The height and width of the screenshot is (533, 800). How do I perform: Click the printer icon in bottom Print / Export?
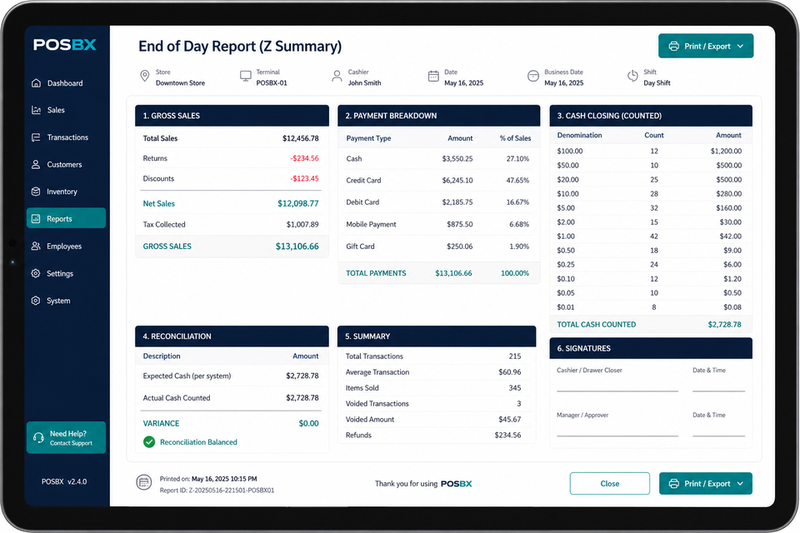[x=674, y=484]
